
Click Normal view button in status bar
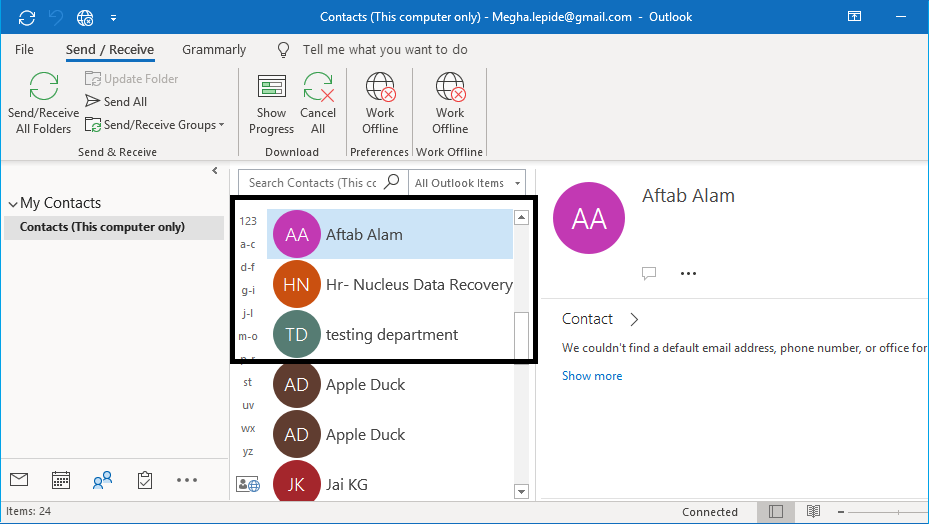click(776, 512)
